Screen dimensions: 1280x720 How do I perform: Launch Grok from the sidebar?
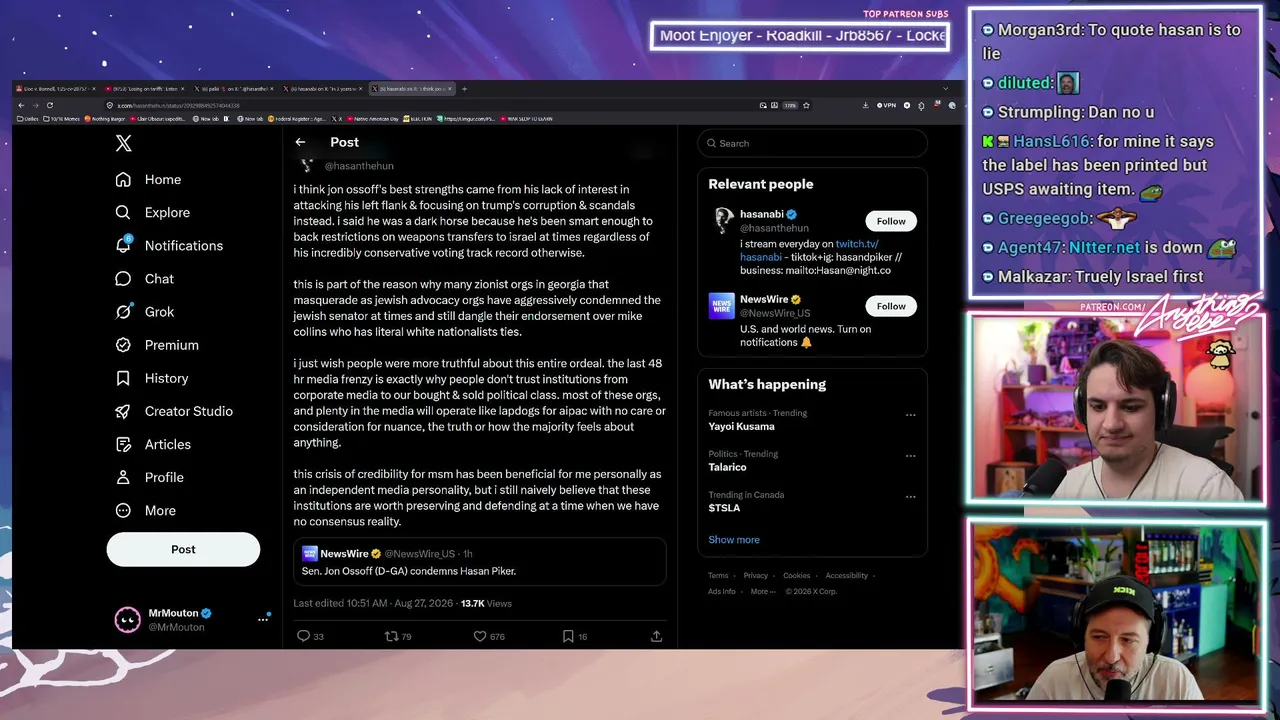click(144, 312)
